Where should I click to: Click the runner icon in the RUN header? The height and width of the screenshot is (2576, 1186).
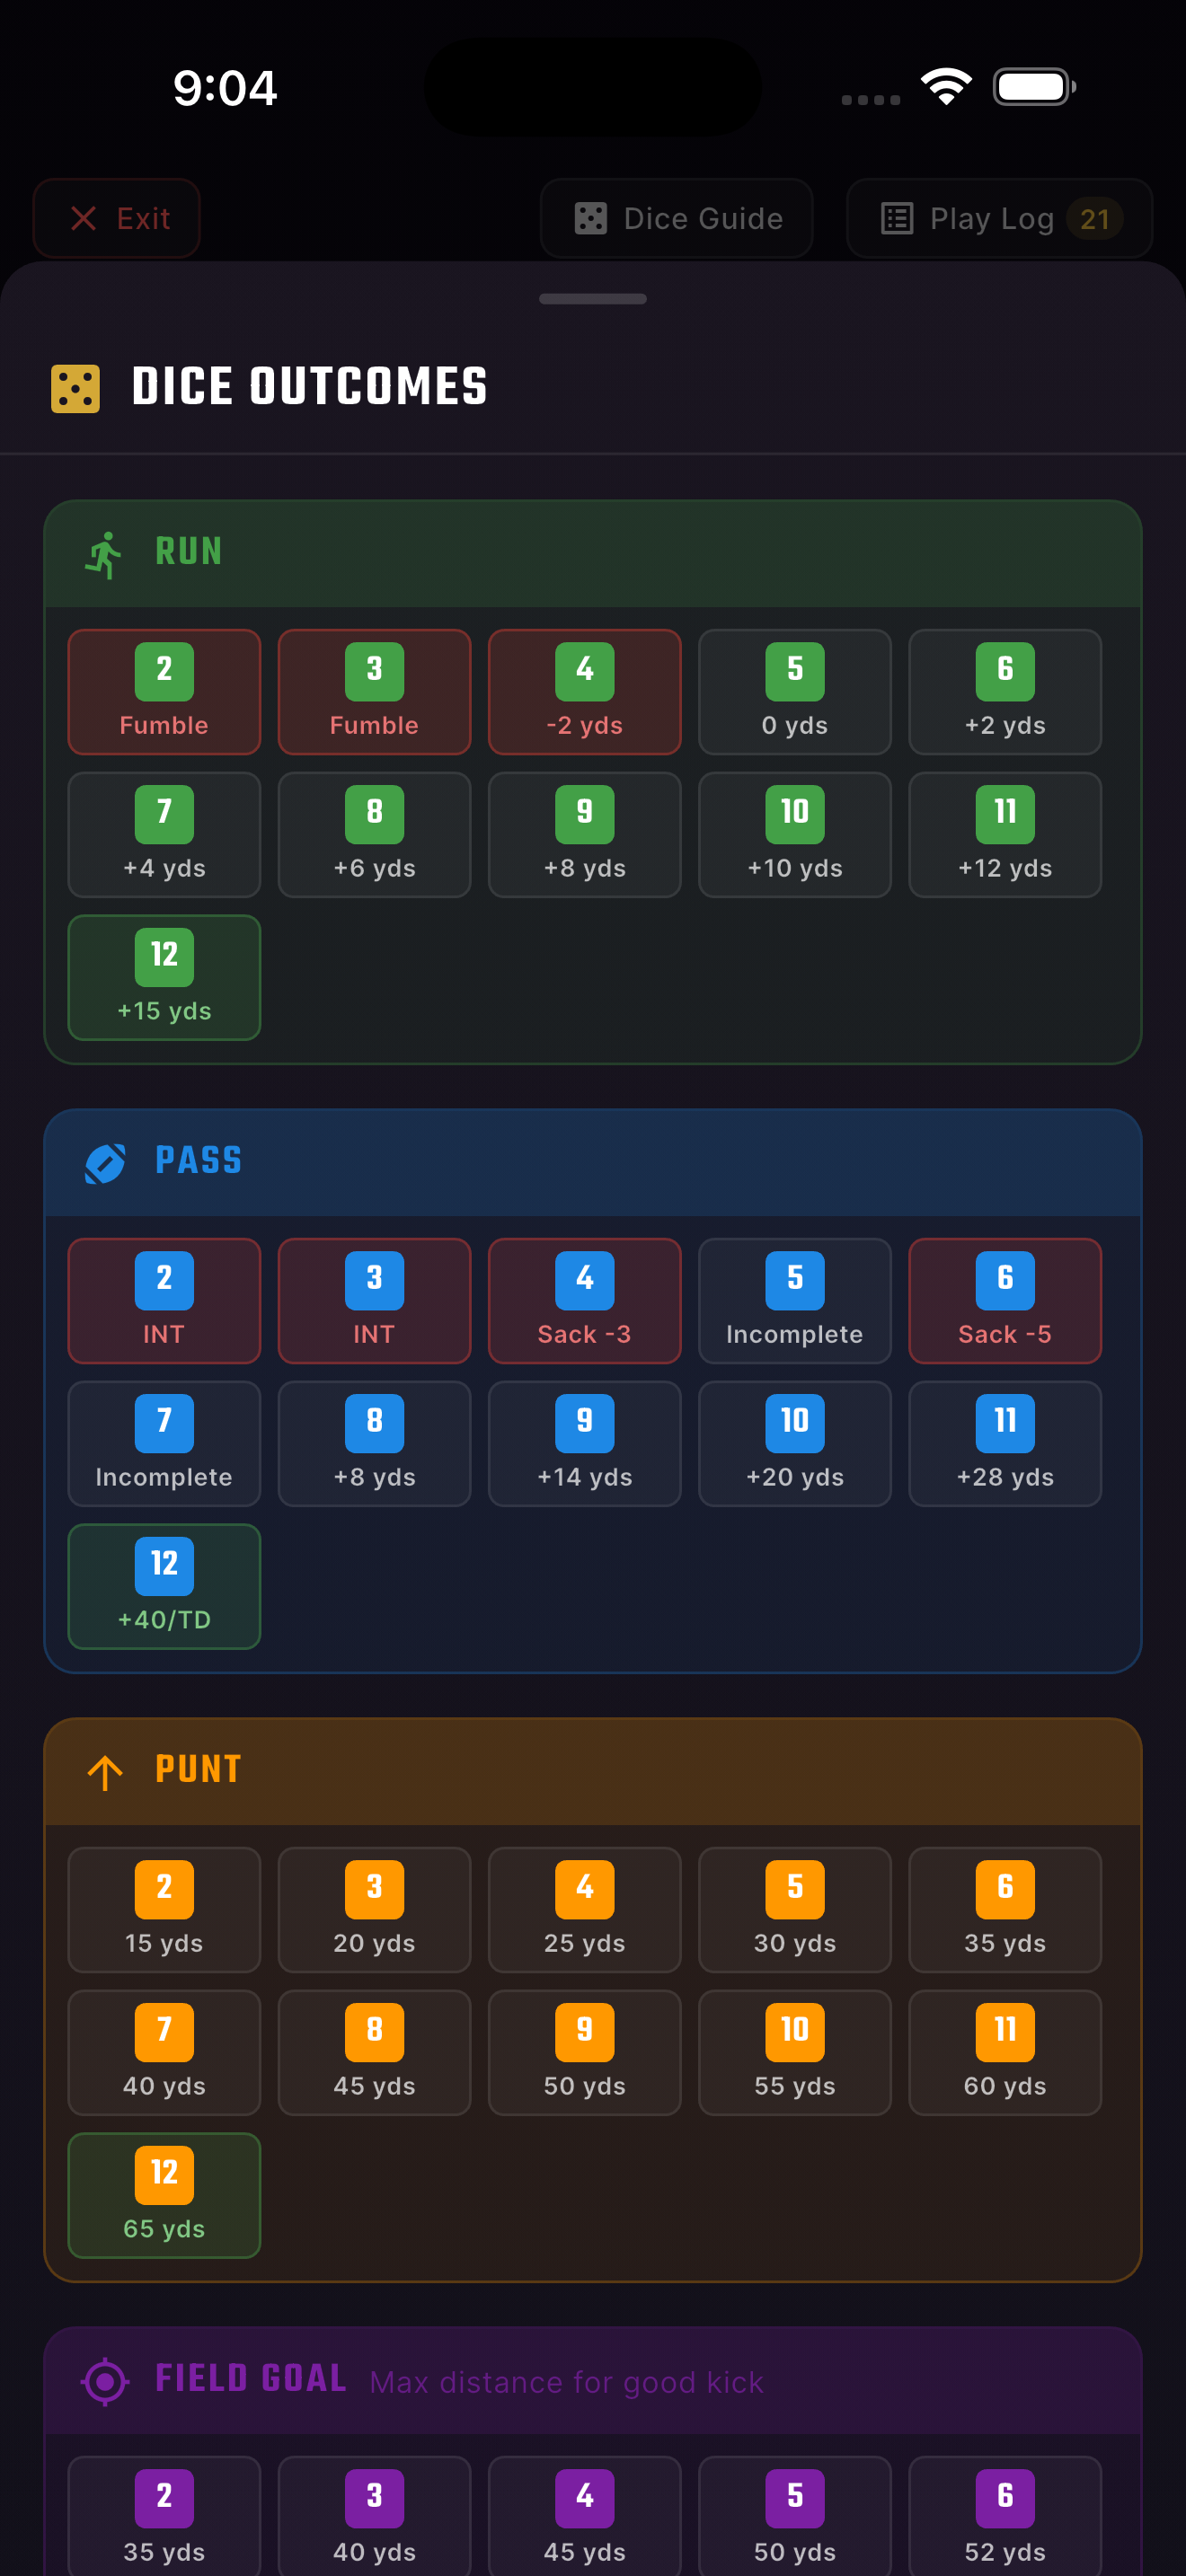coord(104,552)
